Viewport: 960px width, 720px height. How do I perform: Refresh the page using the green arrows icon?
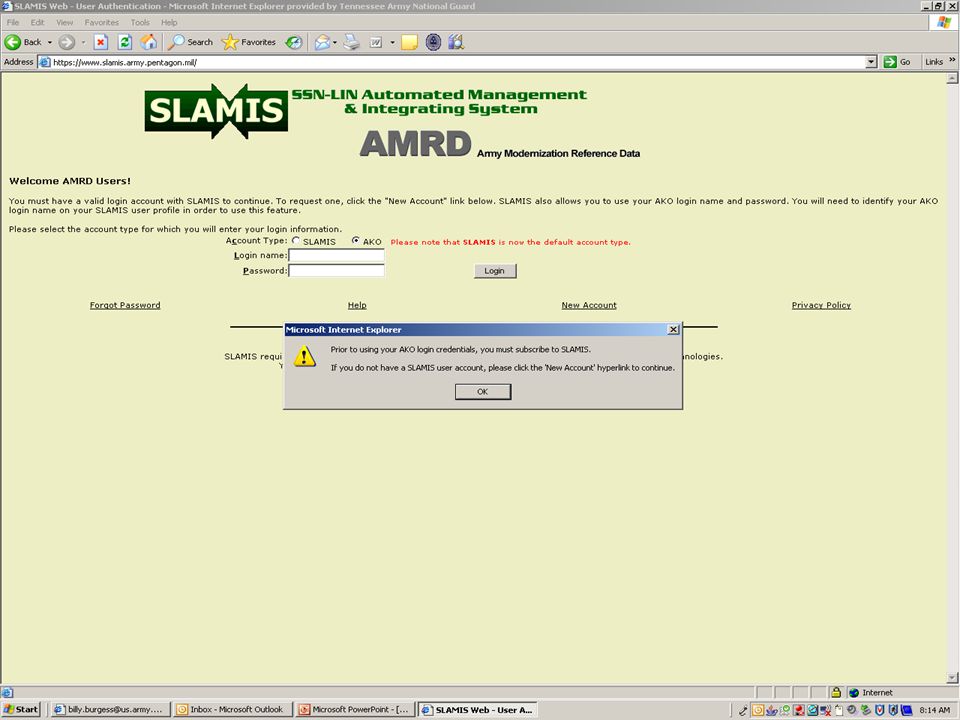coord(125,42)
